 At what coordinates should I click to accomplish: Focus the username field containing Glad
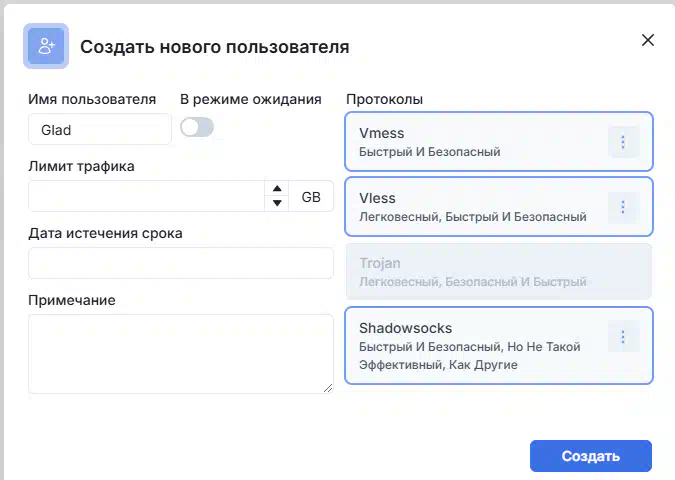point(100,129)
